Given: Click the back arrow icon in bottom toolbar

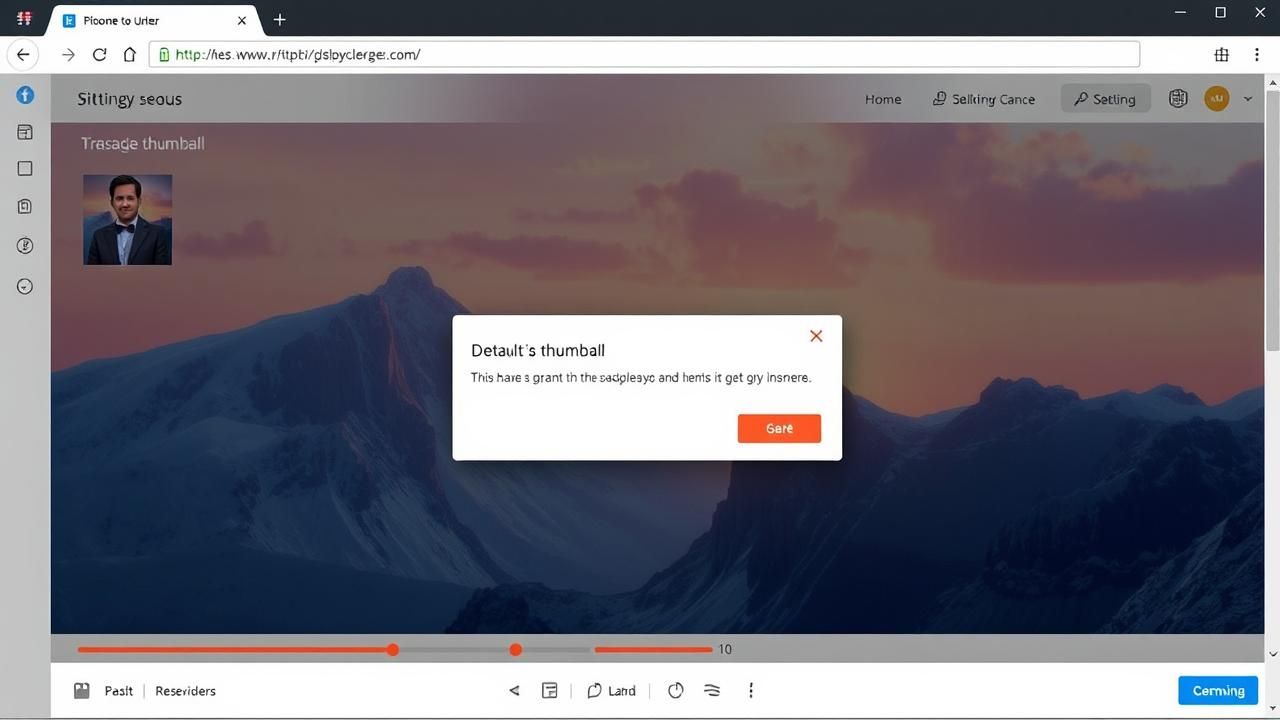Looking at the screenshot, I should pyautogui.click(x=514, y=691).
